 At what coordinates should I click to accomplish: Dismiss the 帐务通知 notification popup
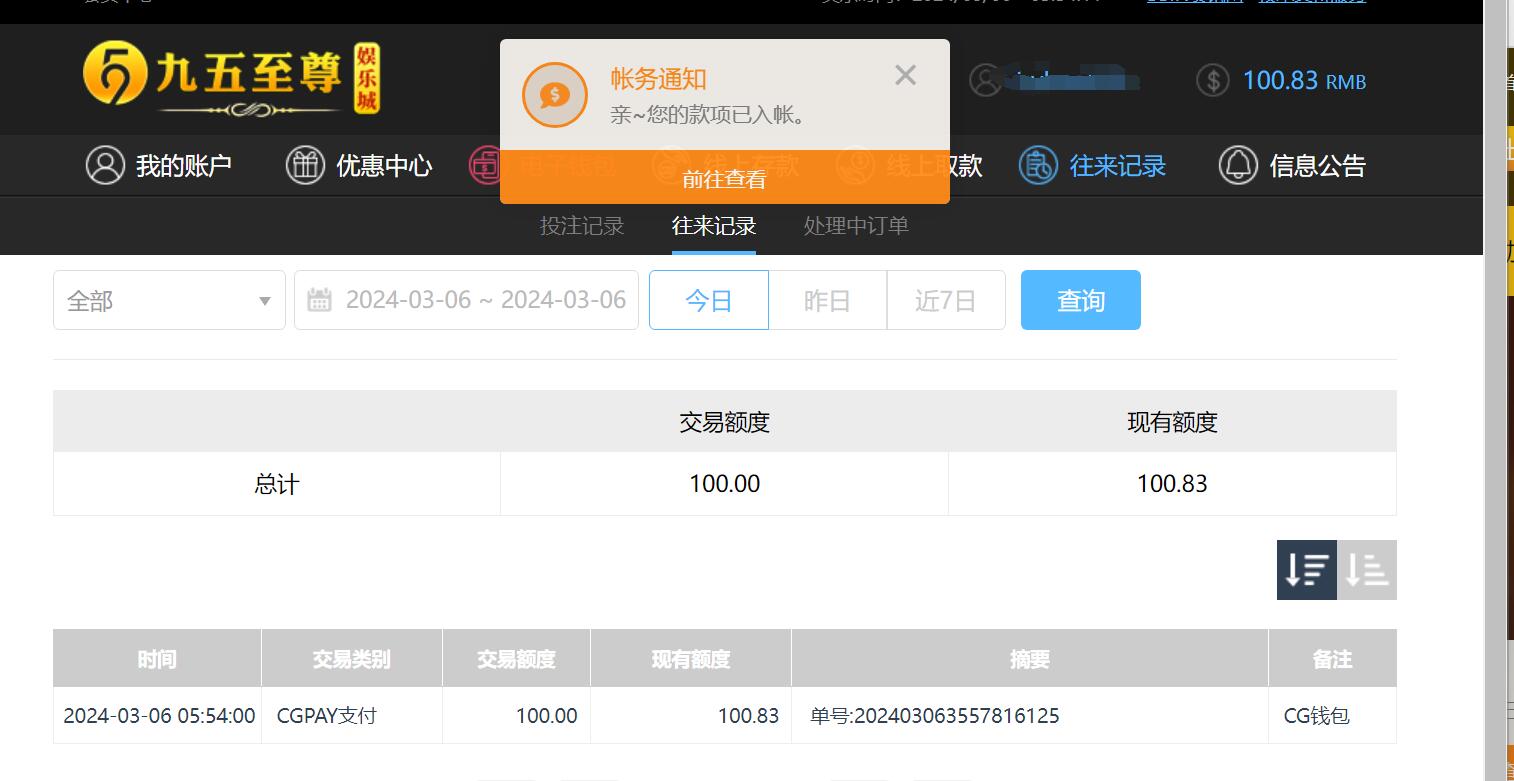[905, 75]
